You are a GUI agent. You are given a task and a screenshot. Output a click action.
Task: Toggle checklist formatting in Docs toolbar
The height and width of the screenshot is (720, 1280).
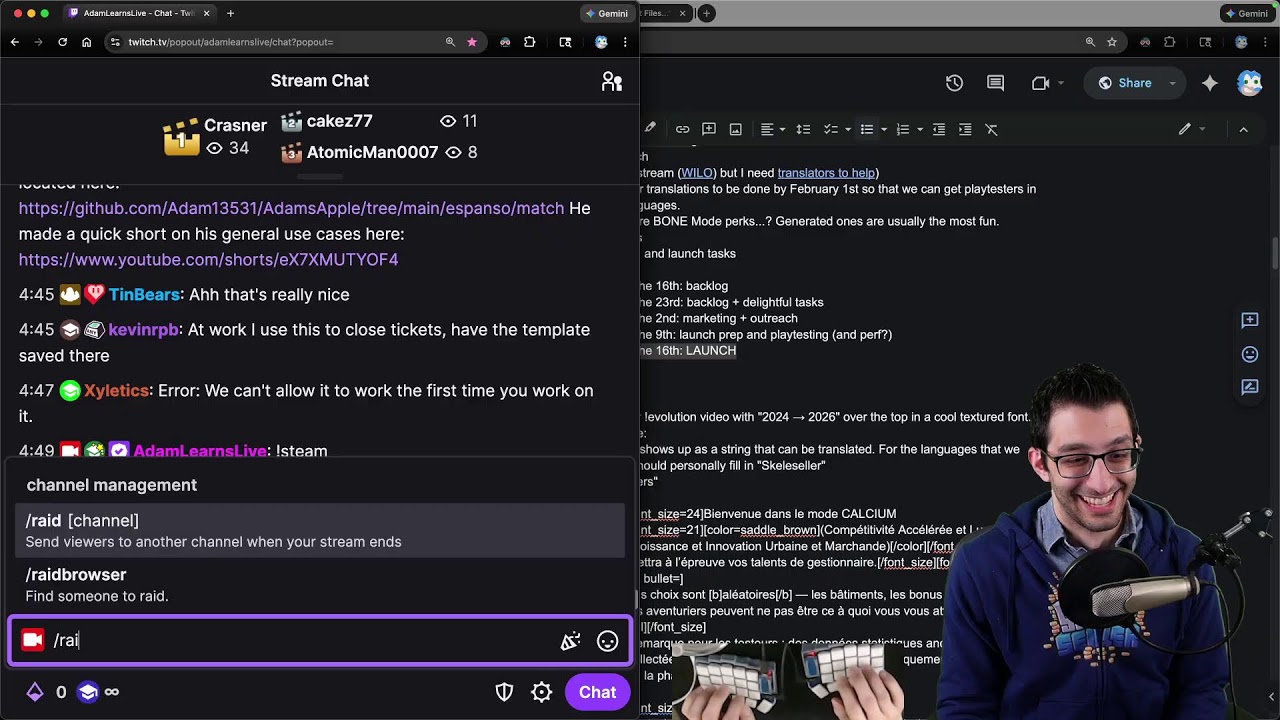829,129
